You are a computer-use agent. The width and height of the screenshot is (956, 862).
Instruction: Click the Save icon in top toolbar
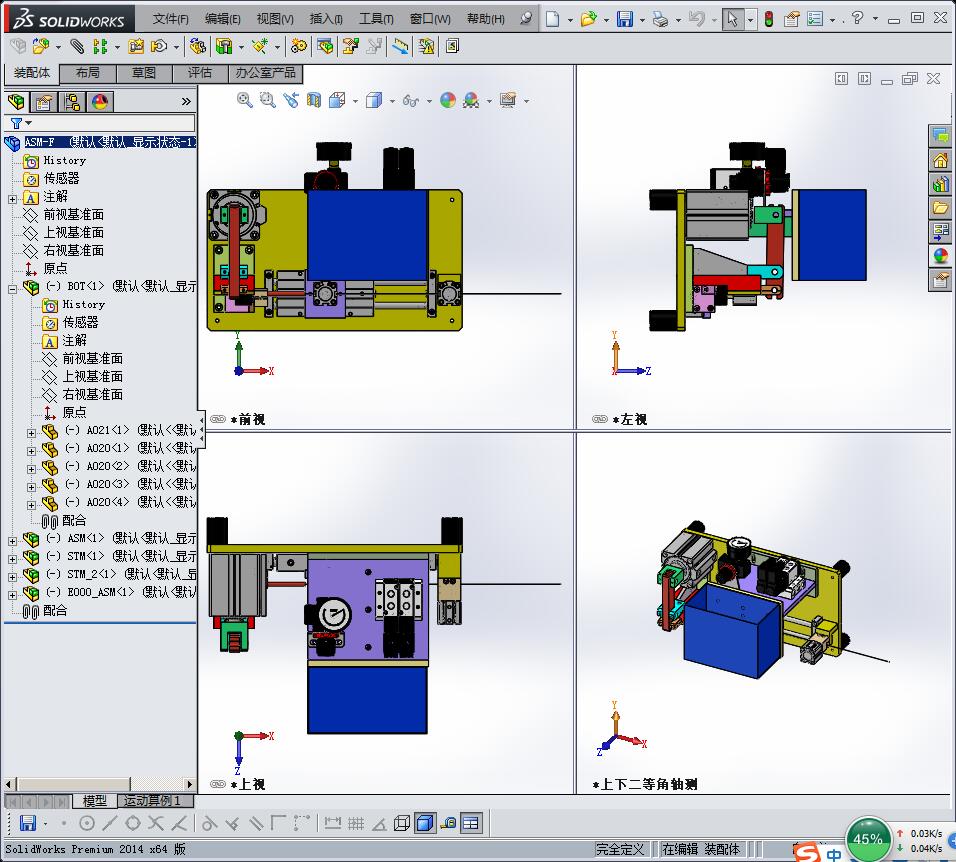[624, 19]
